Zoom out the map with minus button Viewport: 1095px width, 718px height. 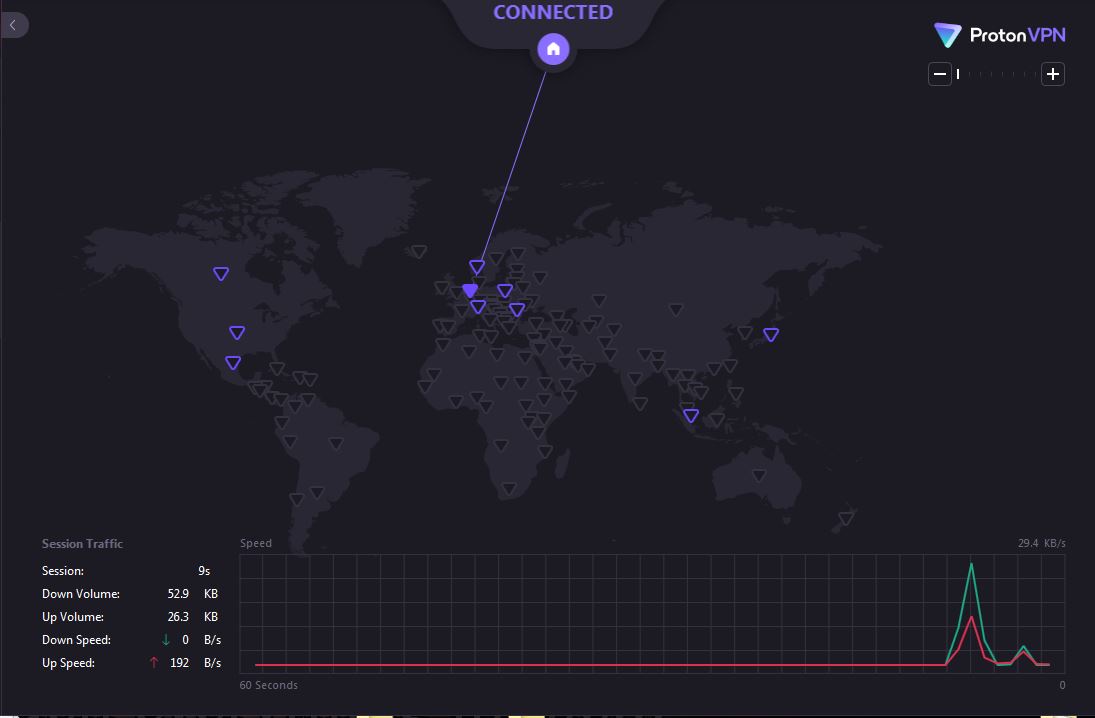[939, 74]
